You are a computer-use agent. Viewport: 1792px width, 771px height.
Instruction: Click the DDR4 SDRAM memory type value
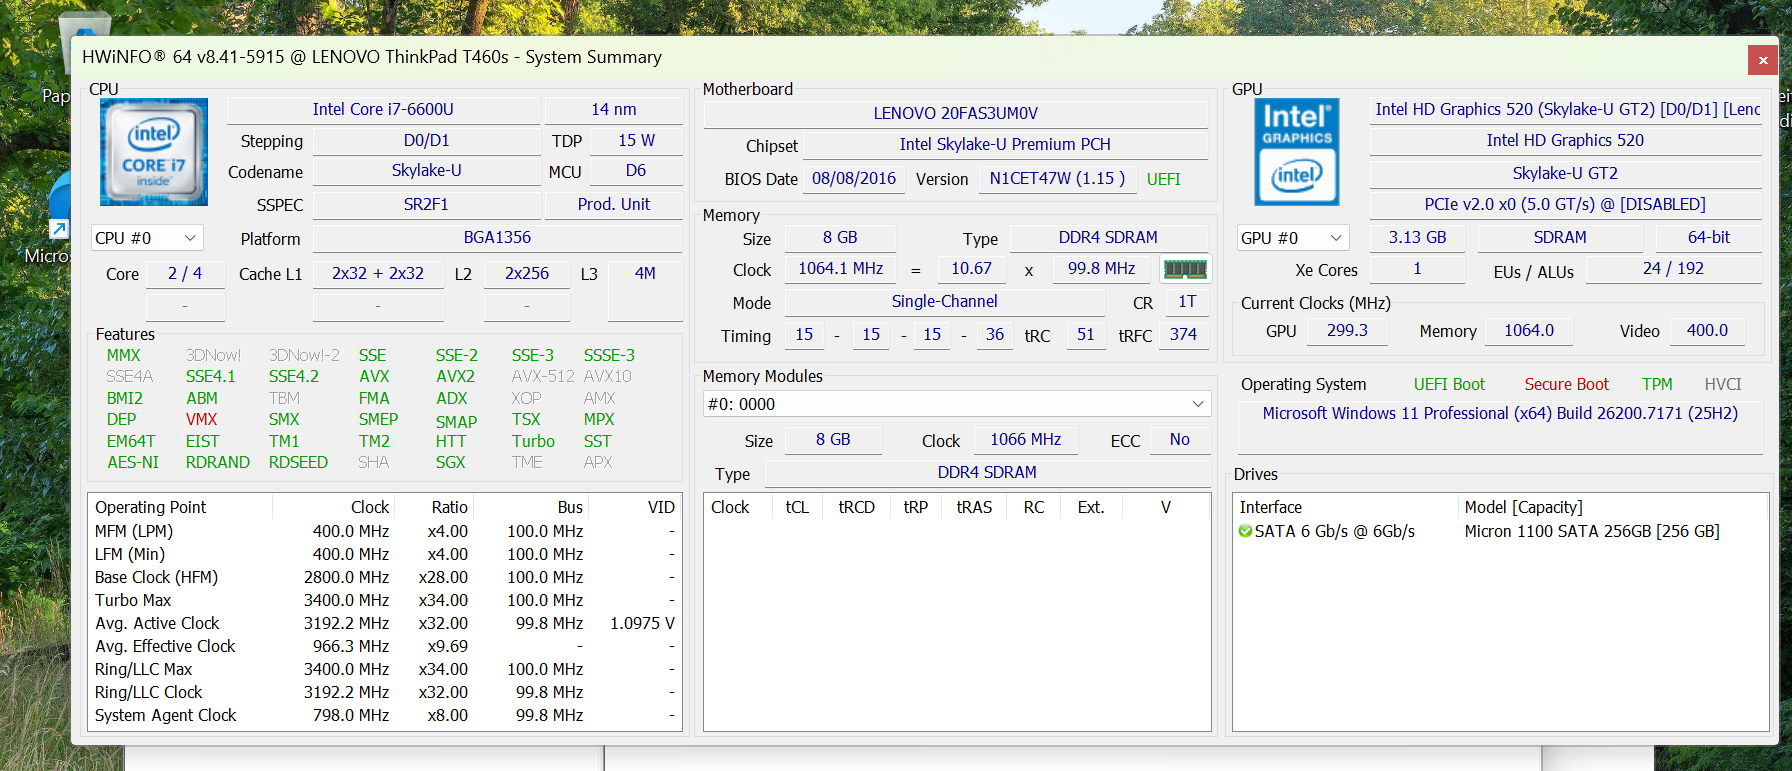tap(1108, 237)
